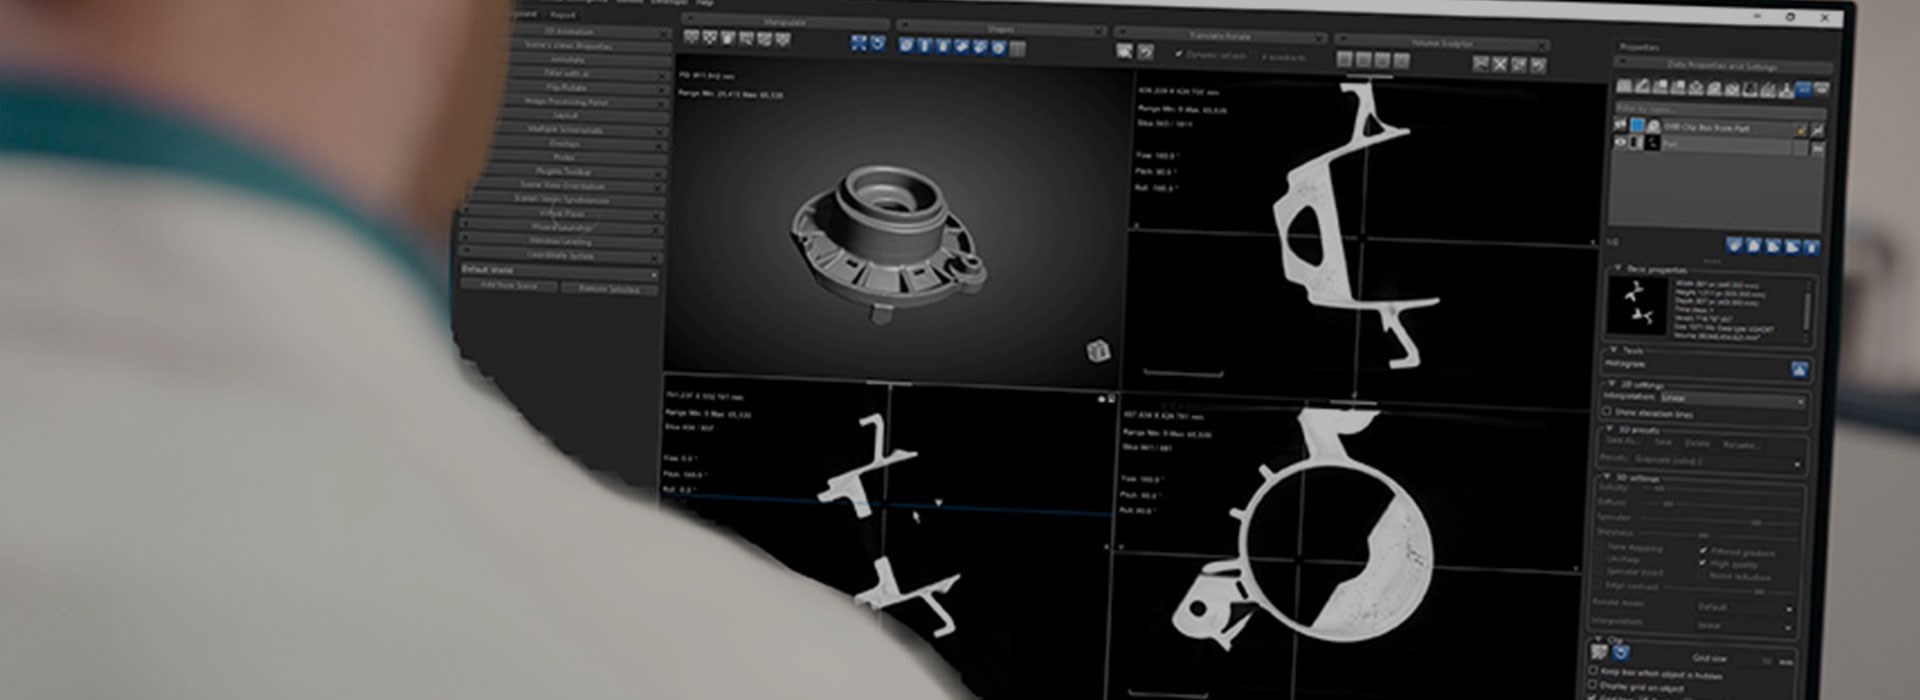This screenshot has width=1920, height=700.
Task: Click the second Translate/Rotate toolbar icon
Action: 1146,51
